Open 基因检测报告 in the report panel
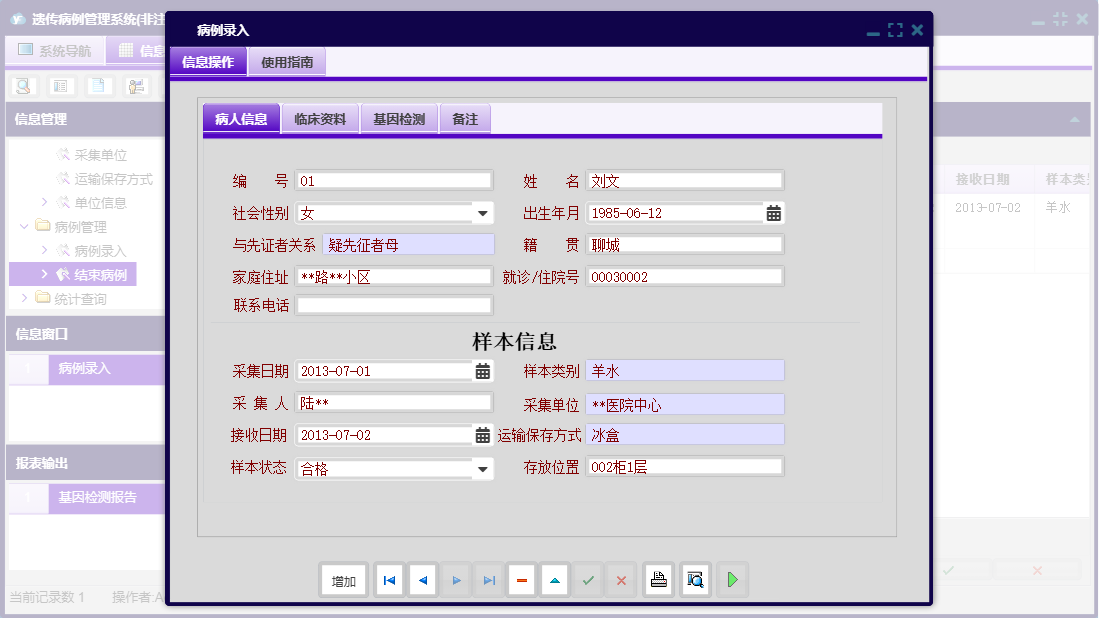 [97, 497]
